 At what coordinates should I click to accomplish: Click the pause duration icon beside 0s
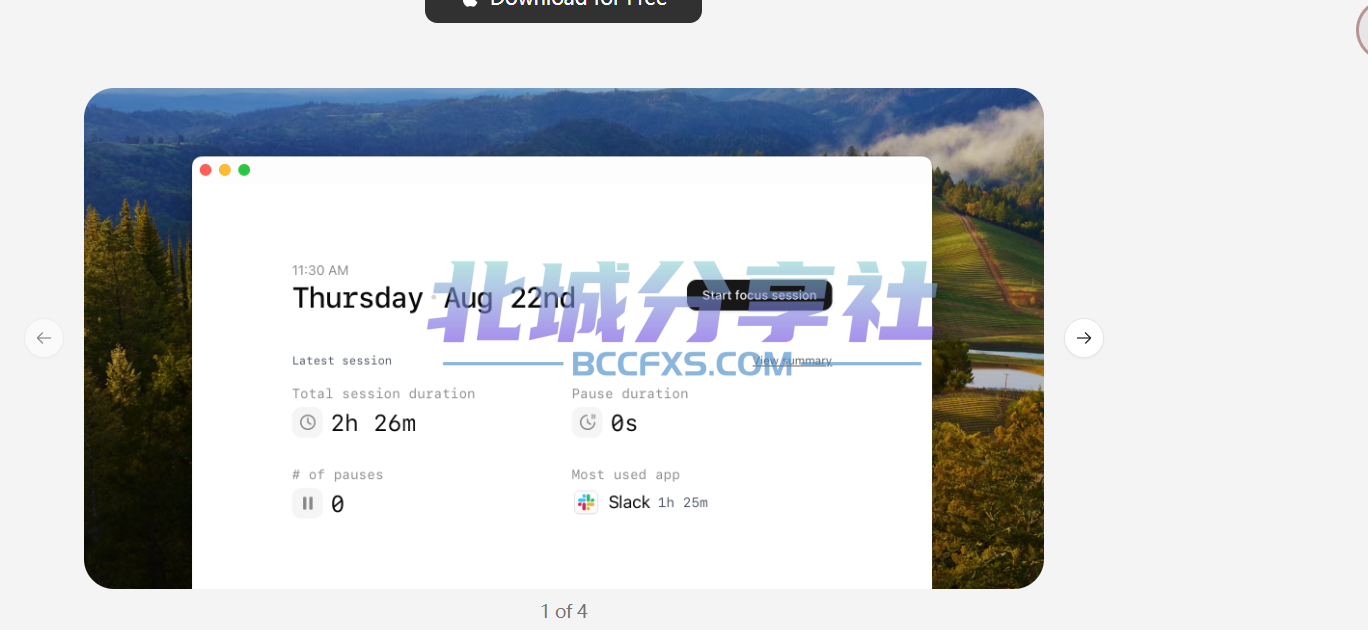pos(587,423)
